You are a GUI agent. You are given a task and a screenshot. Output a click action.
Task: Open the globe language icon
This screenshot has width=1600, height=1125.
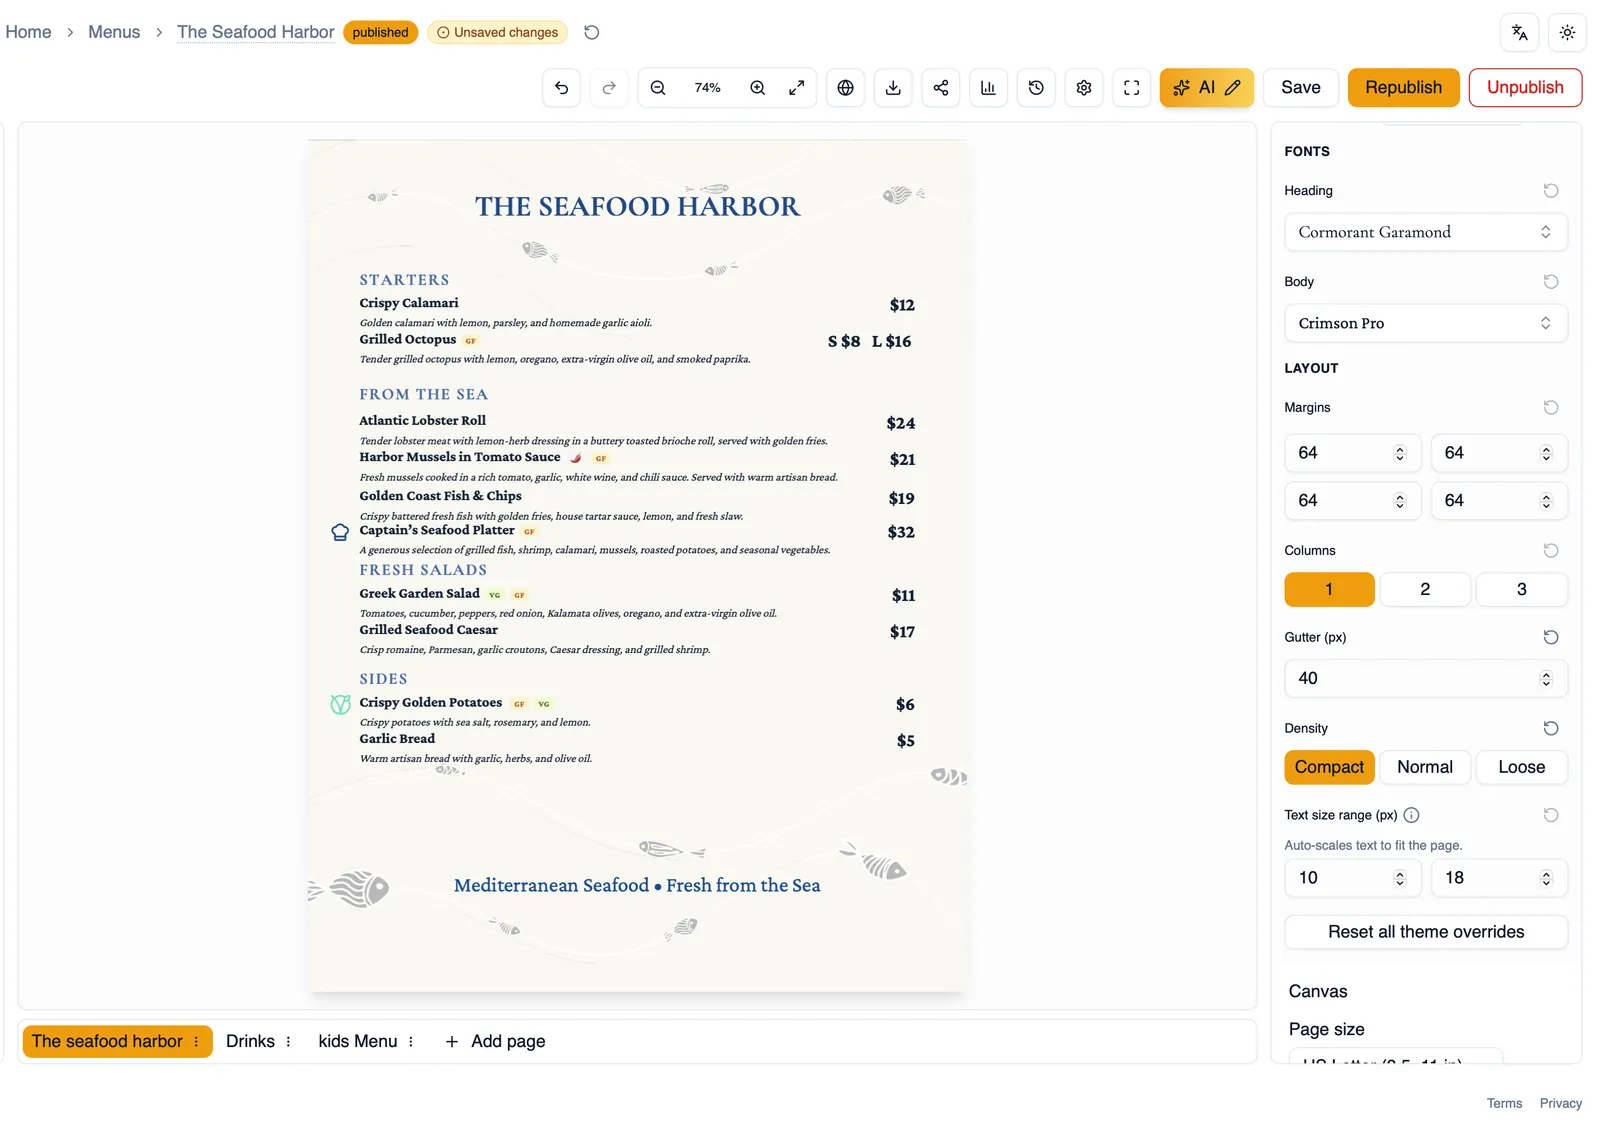pos(846,88)
